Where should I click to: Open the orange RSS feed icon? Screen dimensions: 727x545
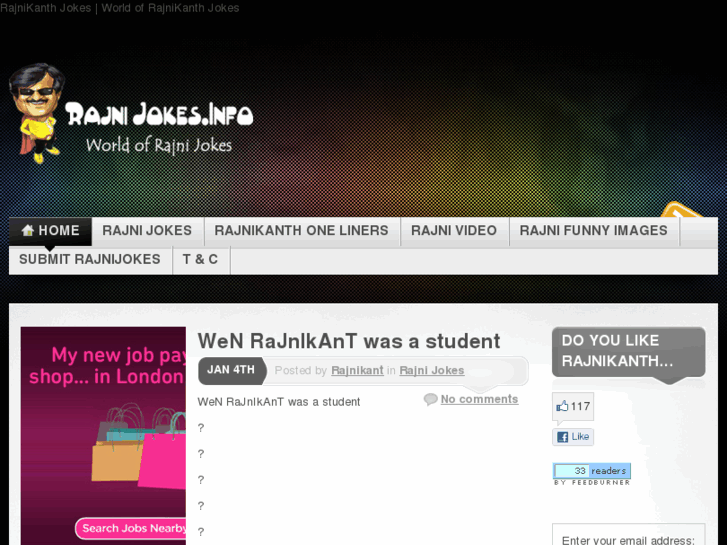coord(682,210)
